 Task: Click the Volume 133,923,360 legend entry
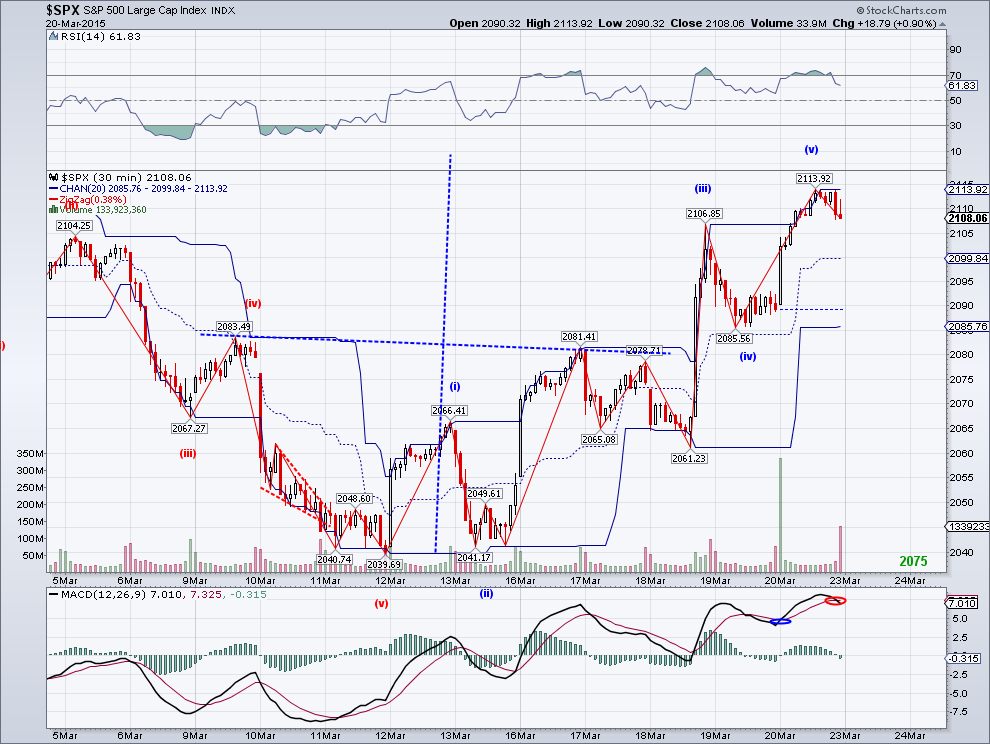[97, 210]
